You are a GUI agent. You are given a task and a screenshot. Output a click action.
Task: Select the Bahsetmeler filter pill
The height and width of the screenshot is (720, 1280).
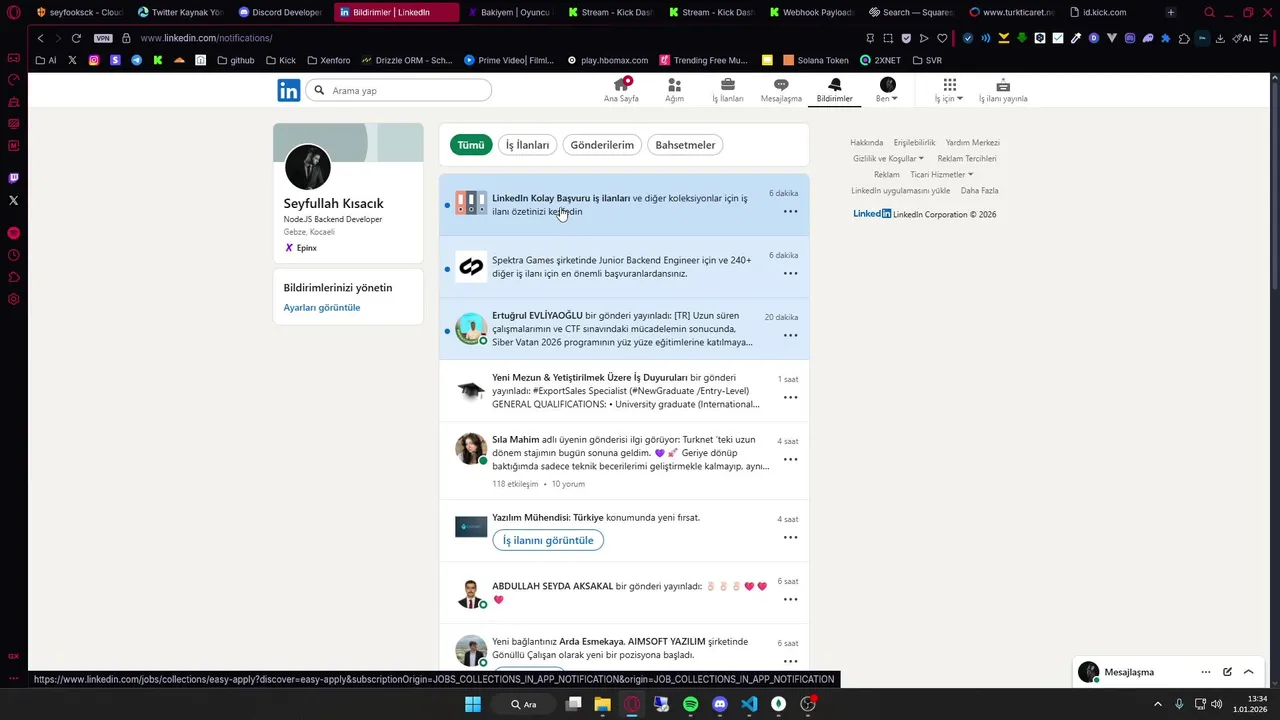[x=685, y=145]
